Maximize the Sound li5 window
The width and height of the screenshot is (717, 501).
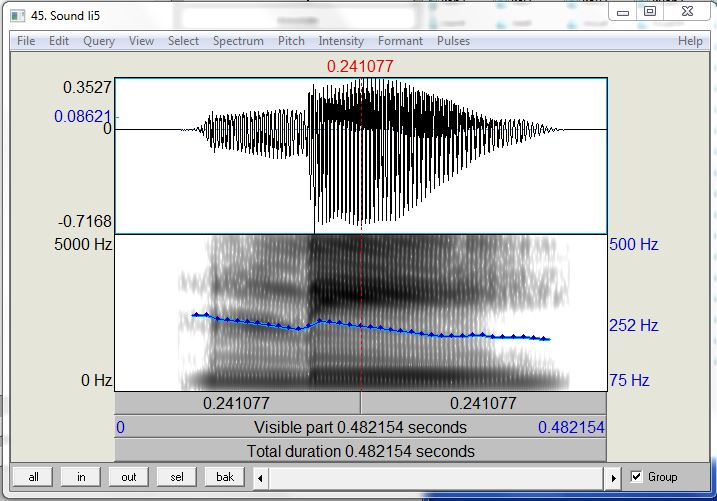650,11
